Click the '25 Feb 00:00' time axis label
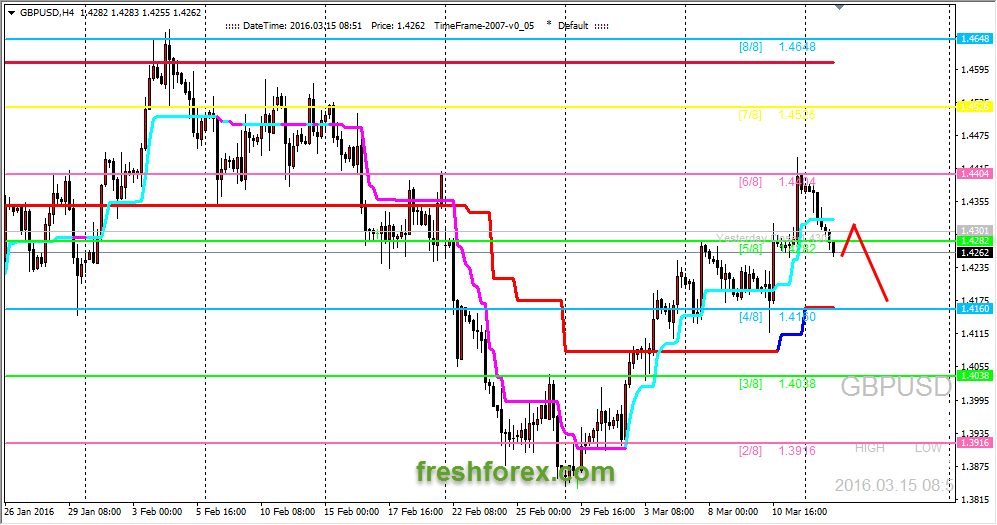Viewport: 997px width, 525px height. 544,512
